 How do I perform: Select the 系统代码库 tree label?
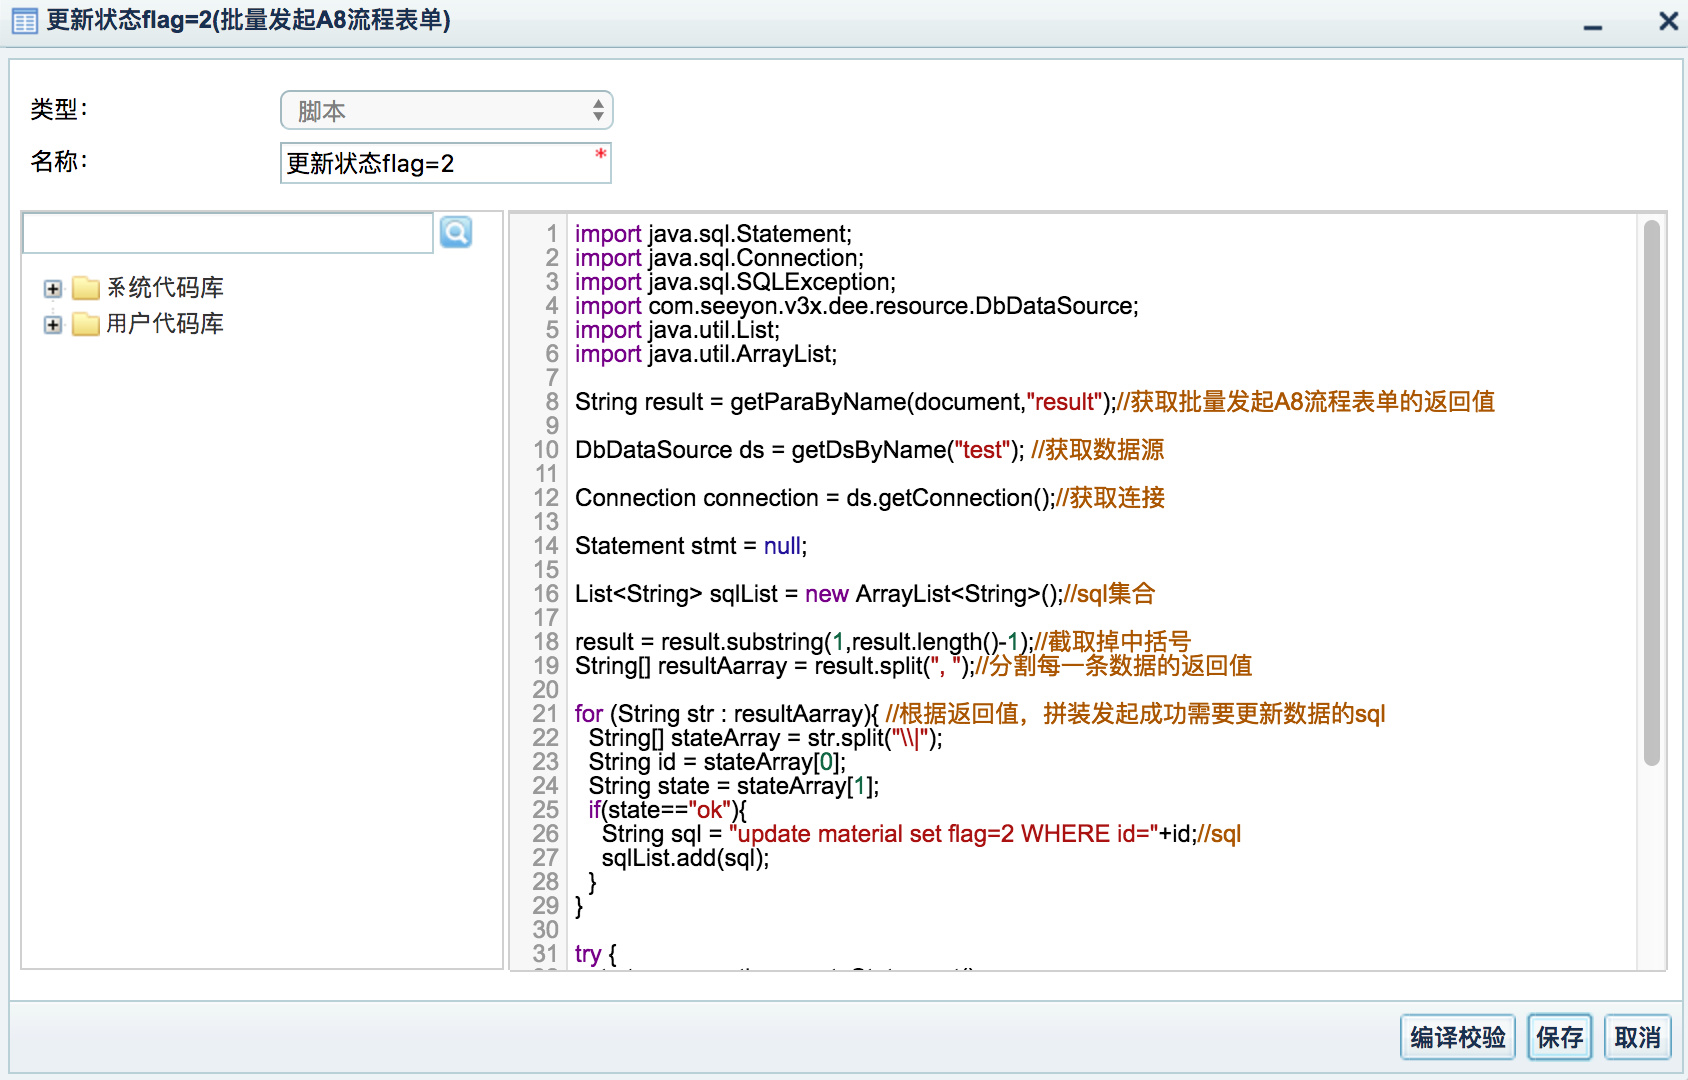165,288
